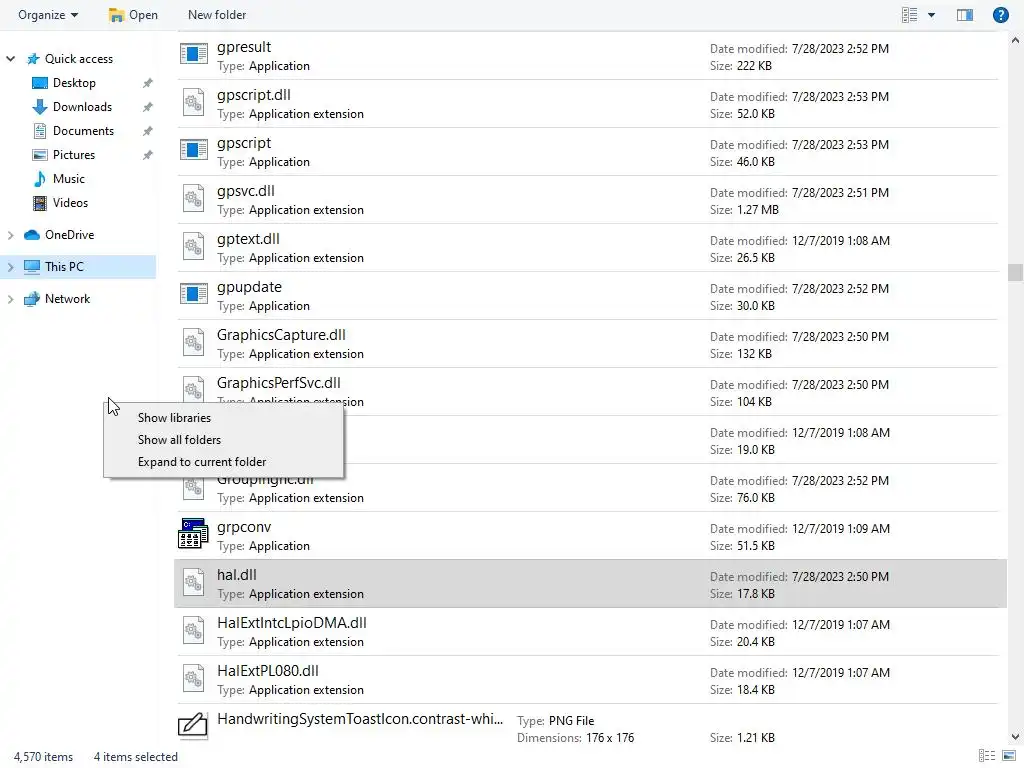The image size is (1024, 768).
Task: Toggle the preview pane icon
Action: pyautogui.click(x=965, y=15)
